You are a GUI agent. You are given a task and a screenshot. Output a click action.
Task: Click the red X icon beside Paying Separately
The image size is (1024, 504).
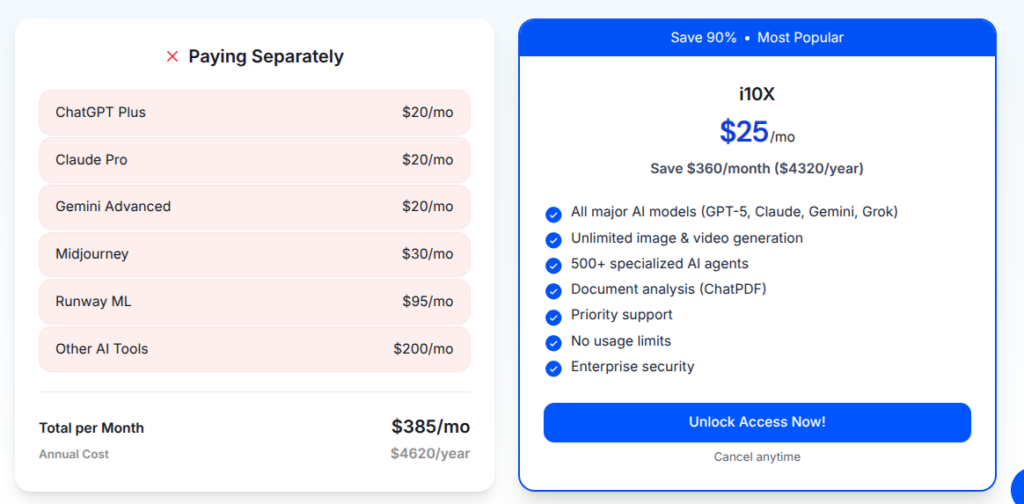point(172,57)
